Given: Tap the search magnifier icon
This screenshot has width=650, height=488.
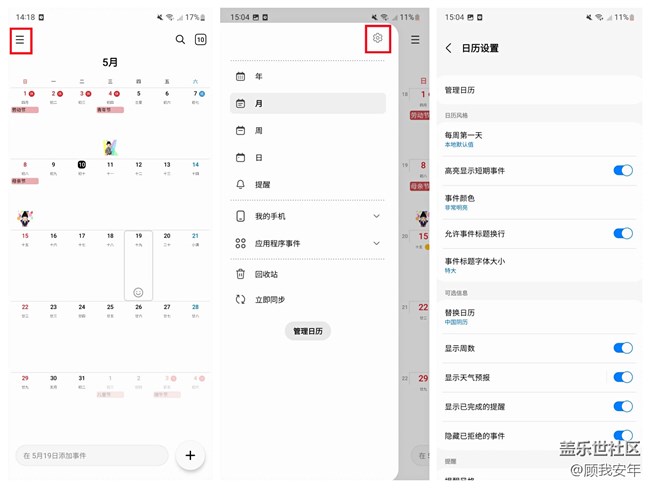Looking at the screenshot, I should (180, 40).
